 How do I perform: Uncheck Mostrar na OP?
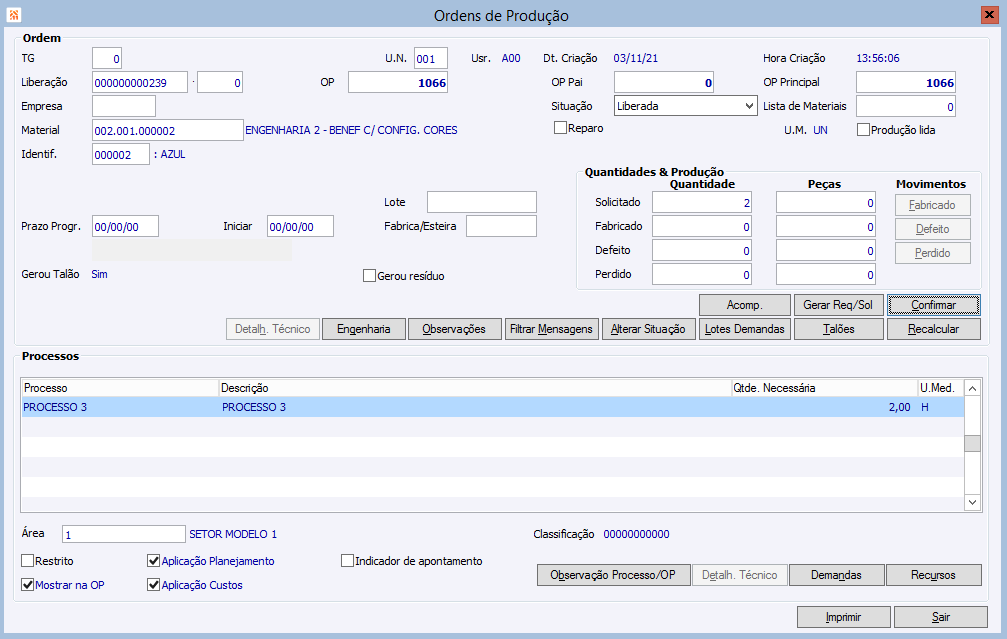[28, 584]
